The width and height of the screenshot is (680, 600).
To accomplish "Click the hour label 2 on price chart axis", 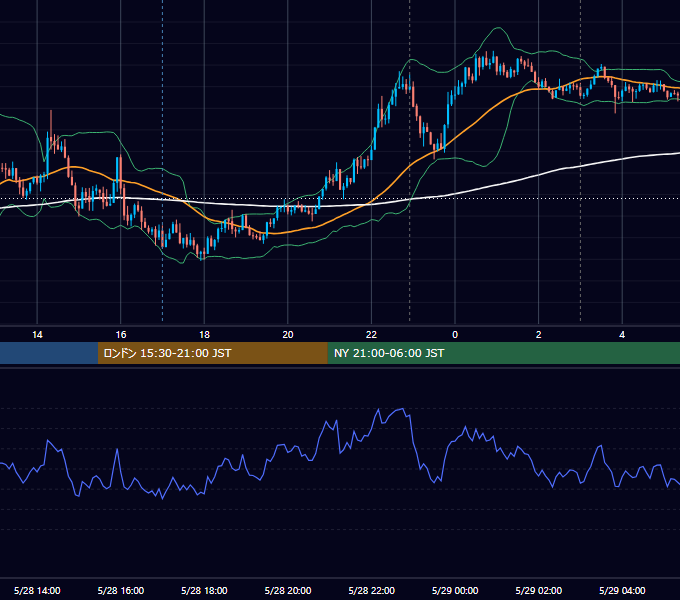I will coord(539,334).
